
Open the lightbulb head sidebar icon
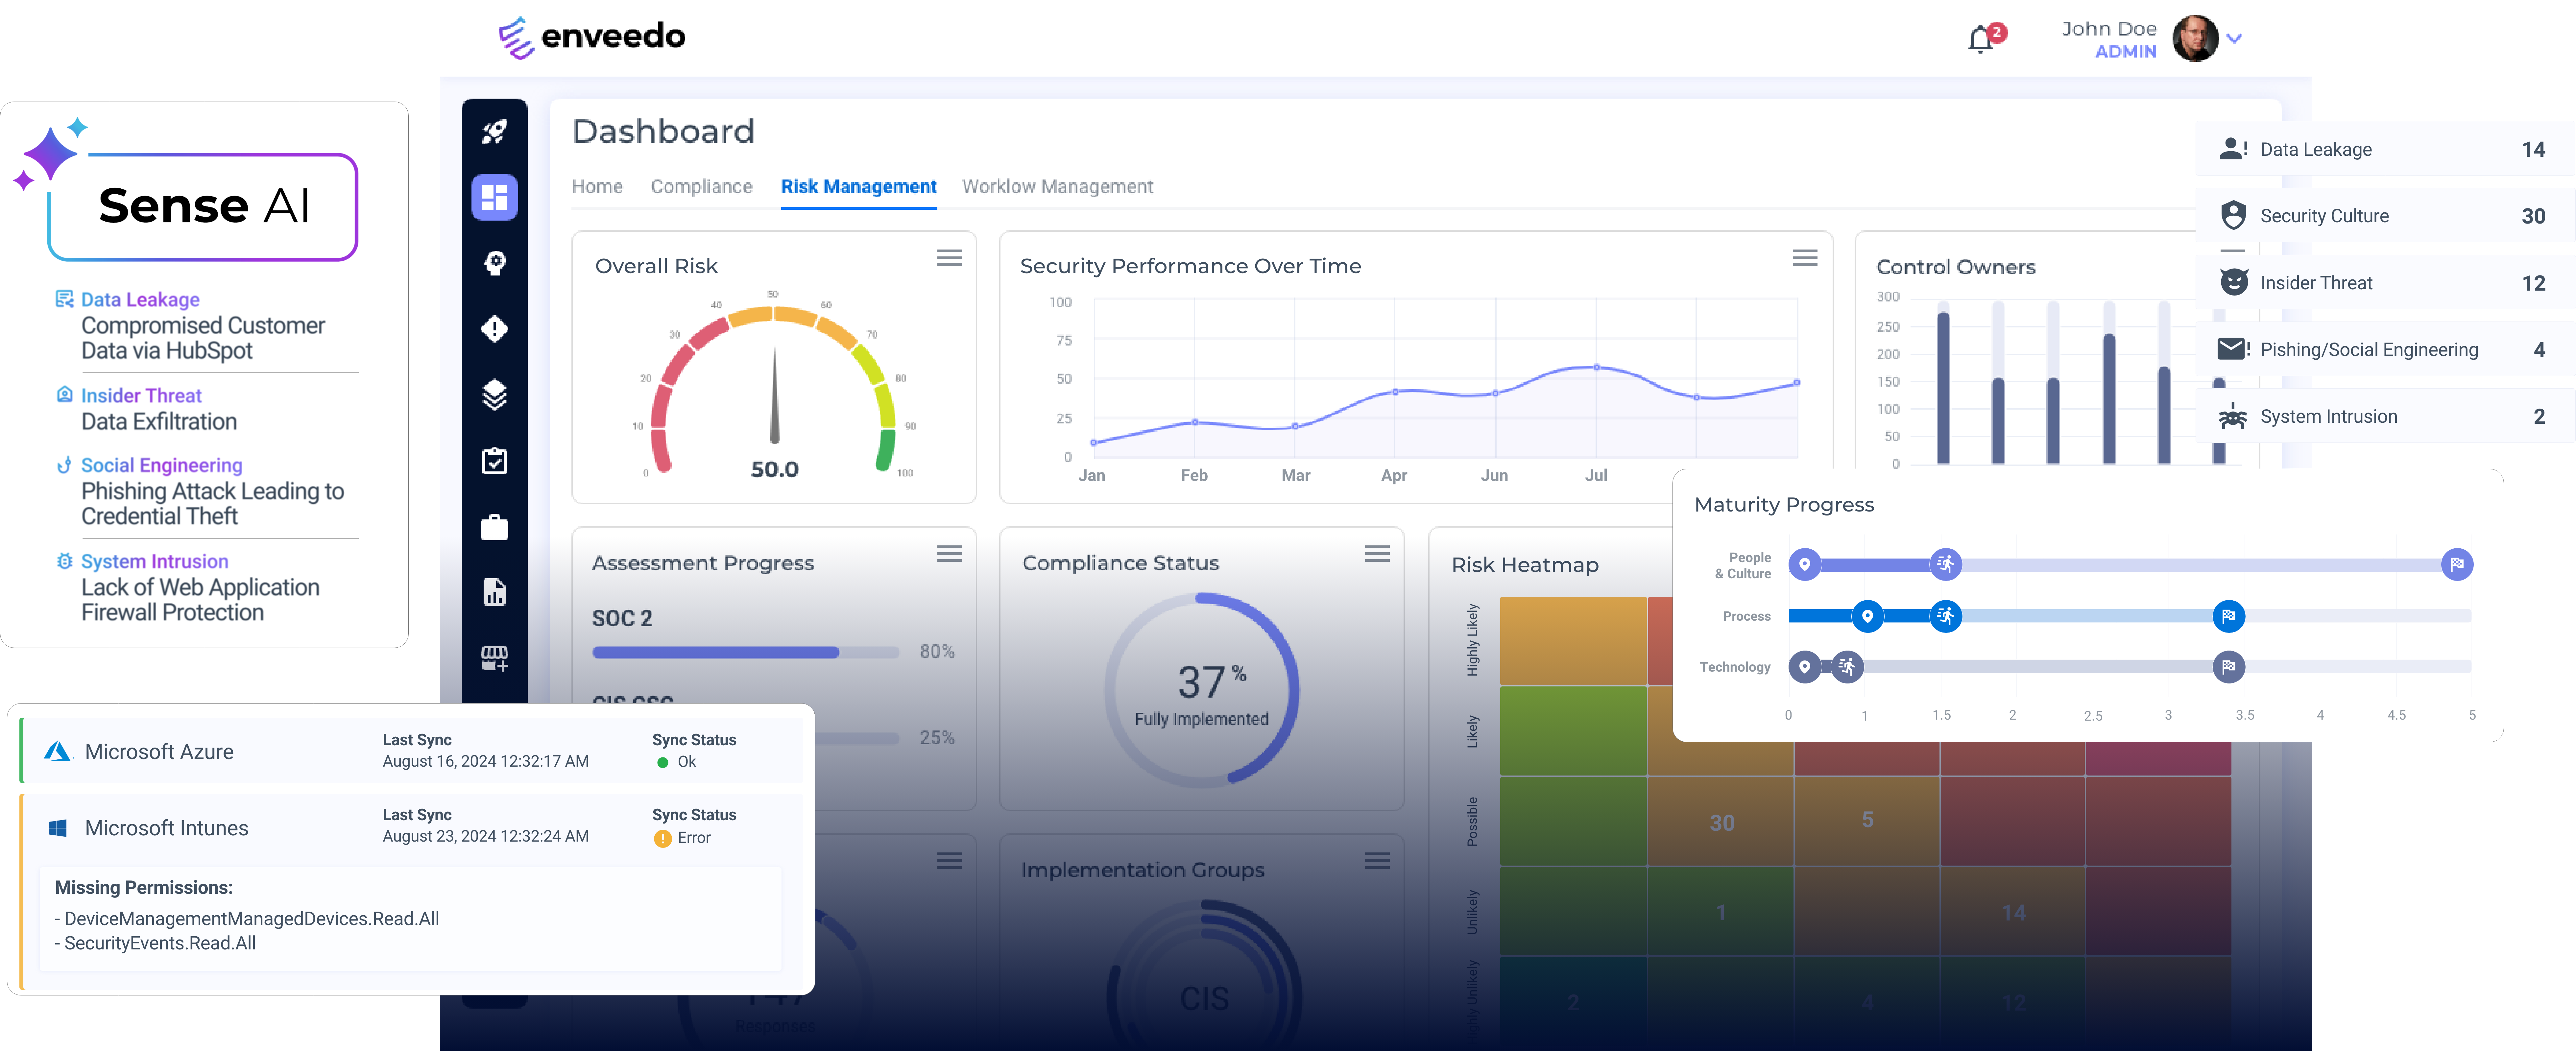click(494, 263)
